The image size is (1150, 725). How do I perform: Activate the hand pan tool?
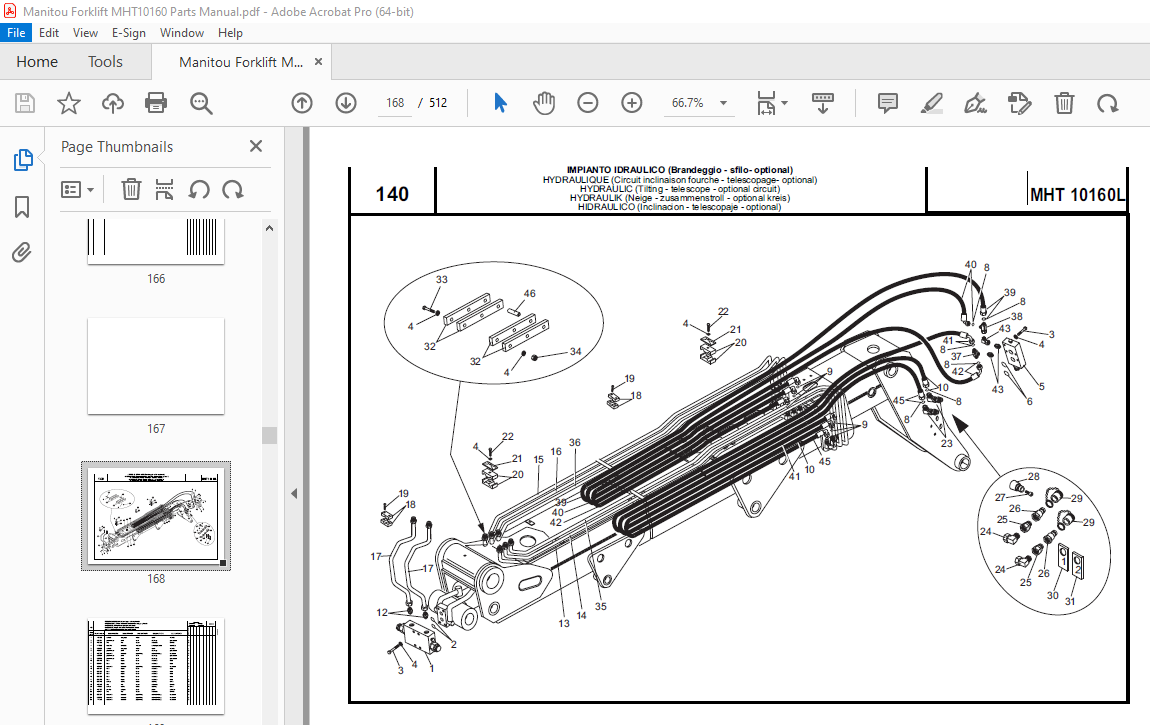pyautogui.click(x=544, y=103)
